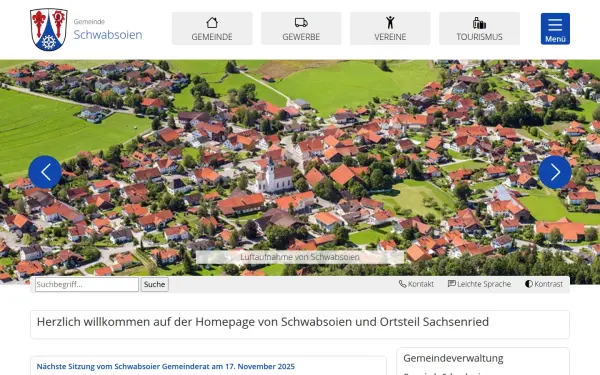Open the Kontakt link with phone icon
Viewport: 600px width, 375px height.
[x=416, y=284]
